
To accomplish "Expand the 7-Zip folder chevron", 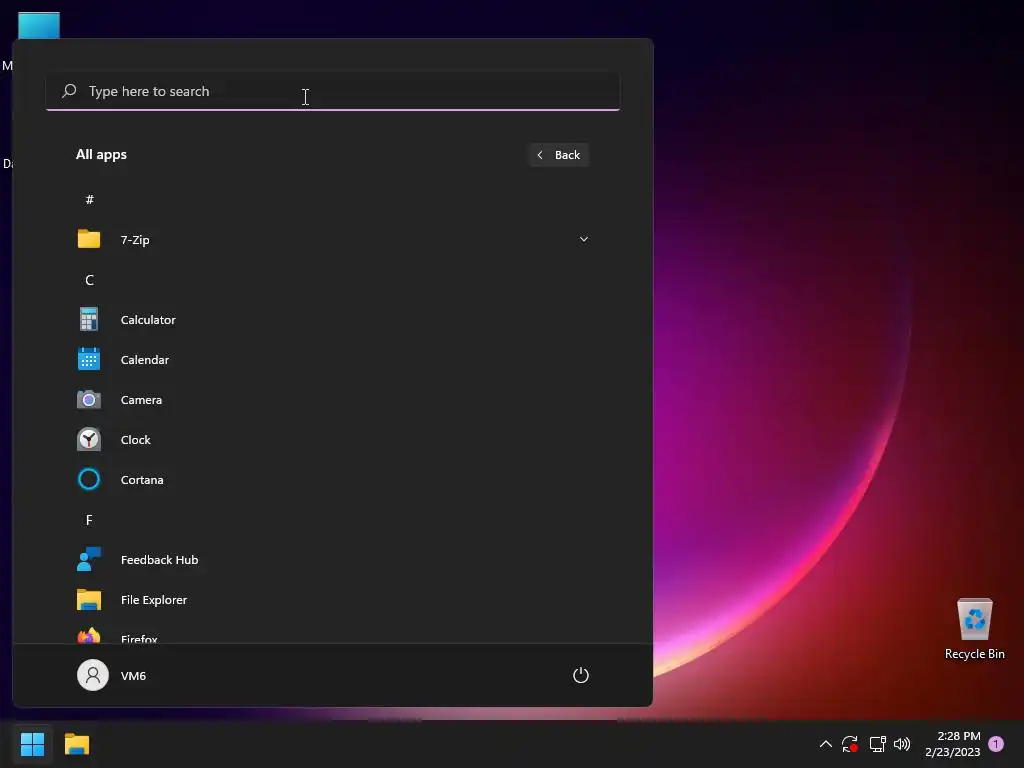I will click(584, 239).
